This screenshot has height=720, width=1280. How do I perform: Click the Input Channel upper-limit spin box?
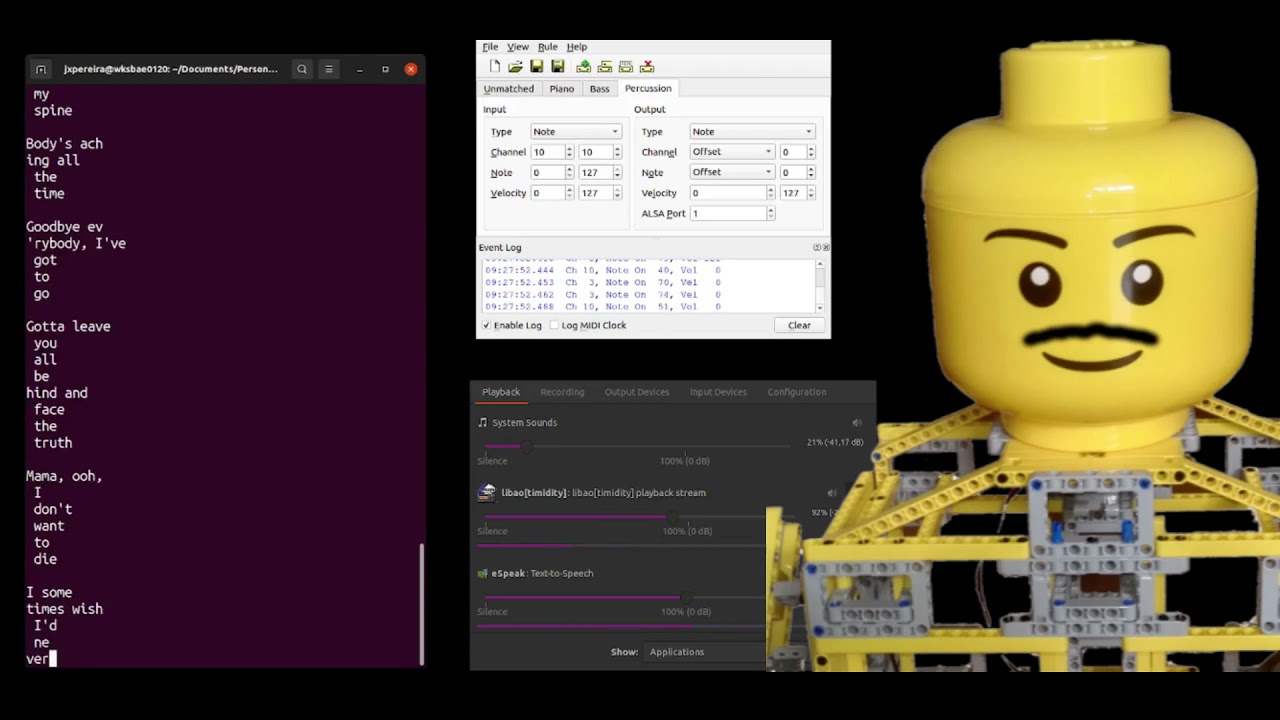tap(600, 152)
